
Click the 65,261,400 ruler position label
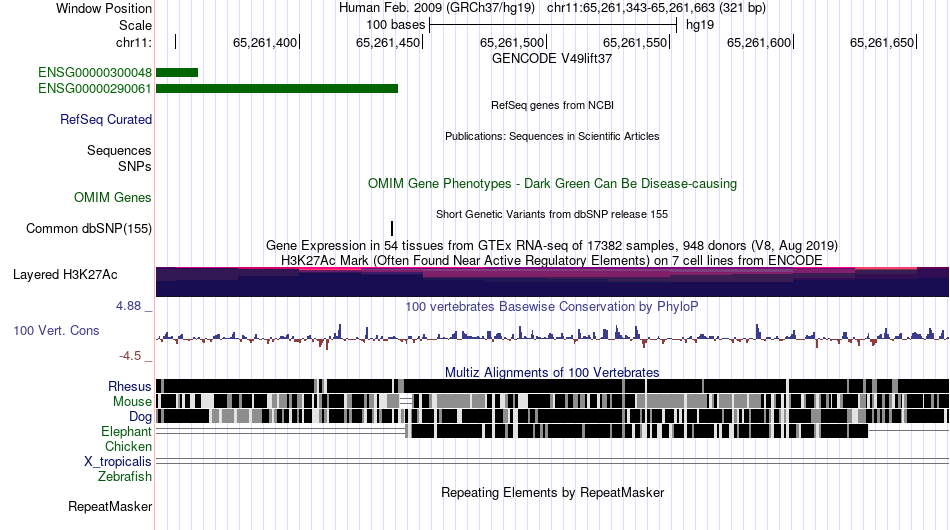pyautogui.click(x=265, y=43)
